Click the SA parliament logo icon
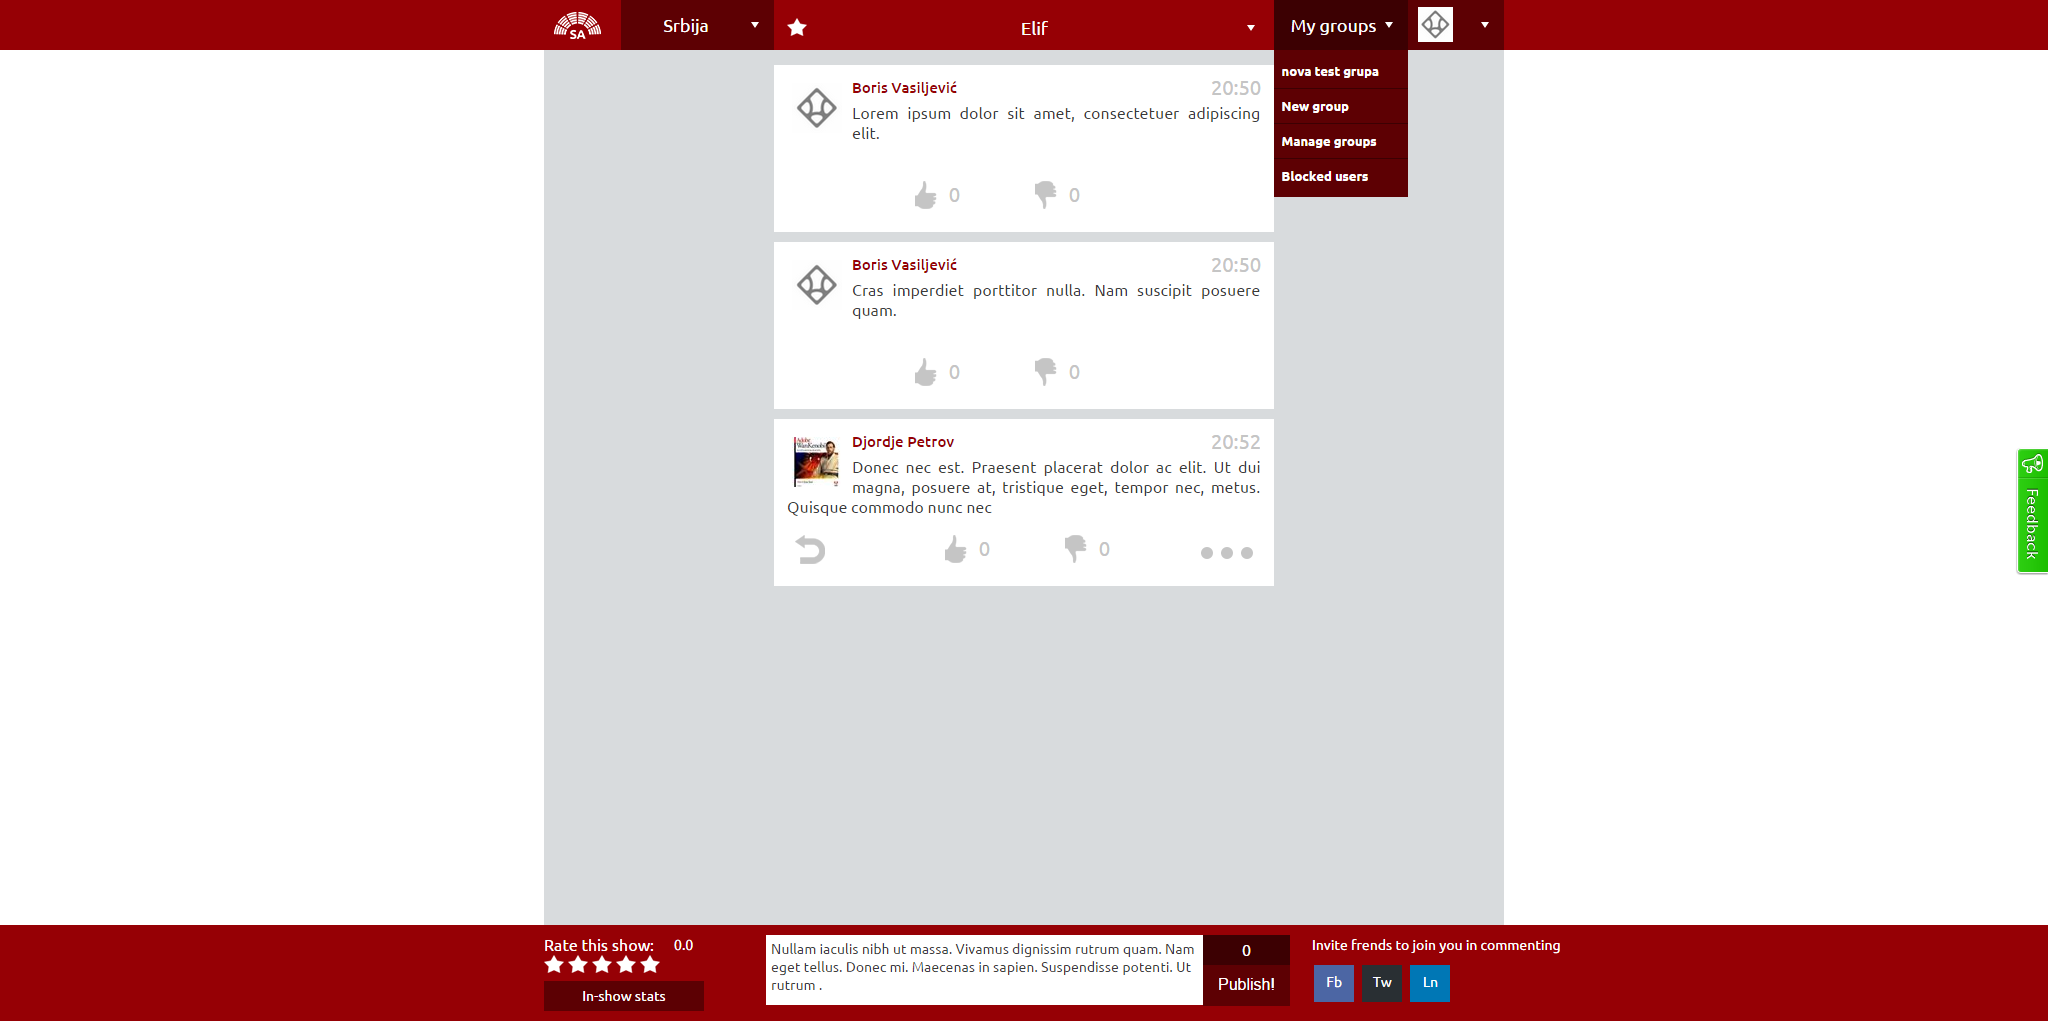Viewport: 2048px width, 1021px height. click(578, 26)
